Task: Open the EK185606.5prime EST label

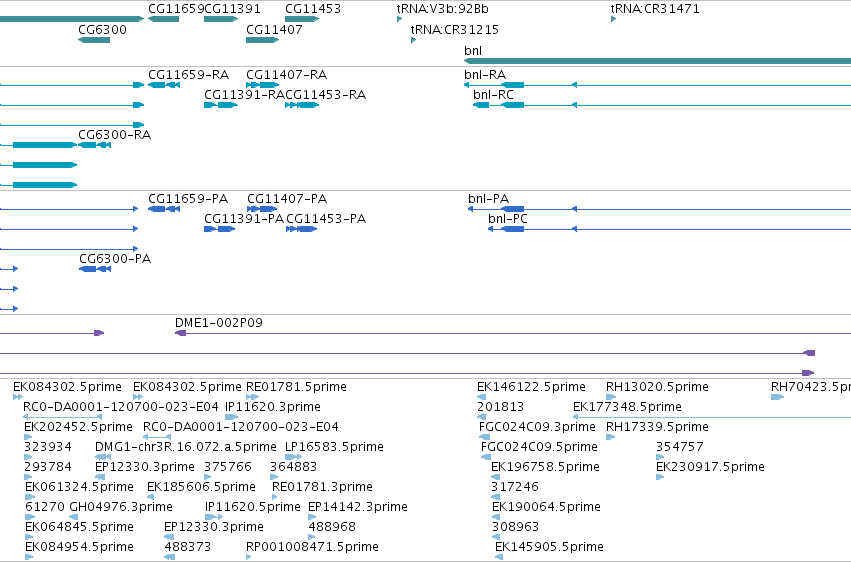Action: pyautogui.click(x=201, y=487)
